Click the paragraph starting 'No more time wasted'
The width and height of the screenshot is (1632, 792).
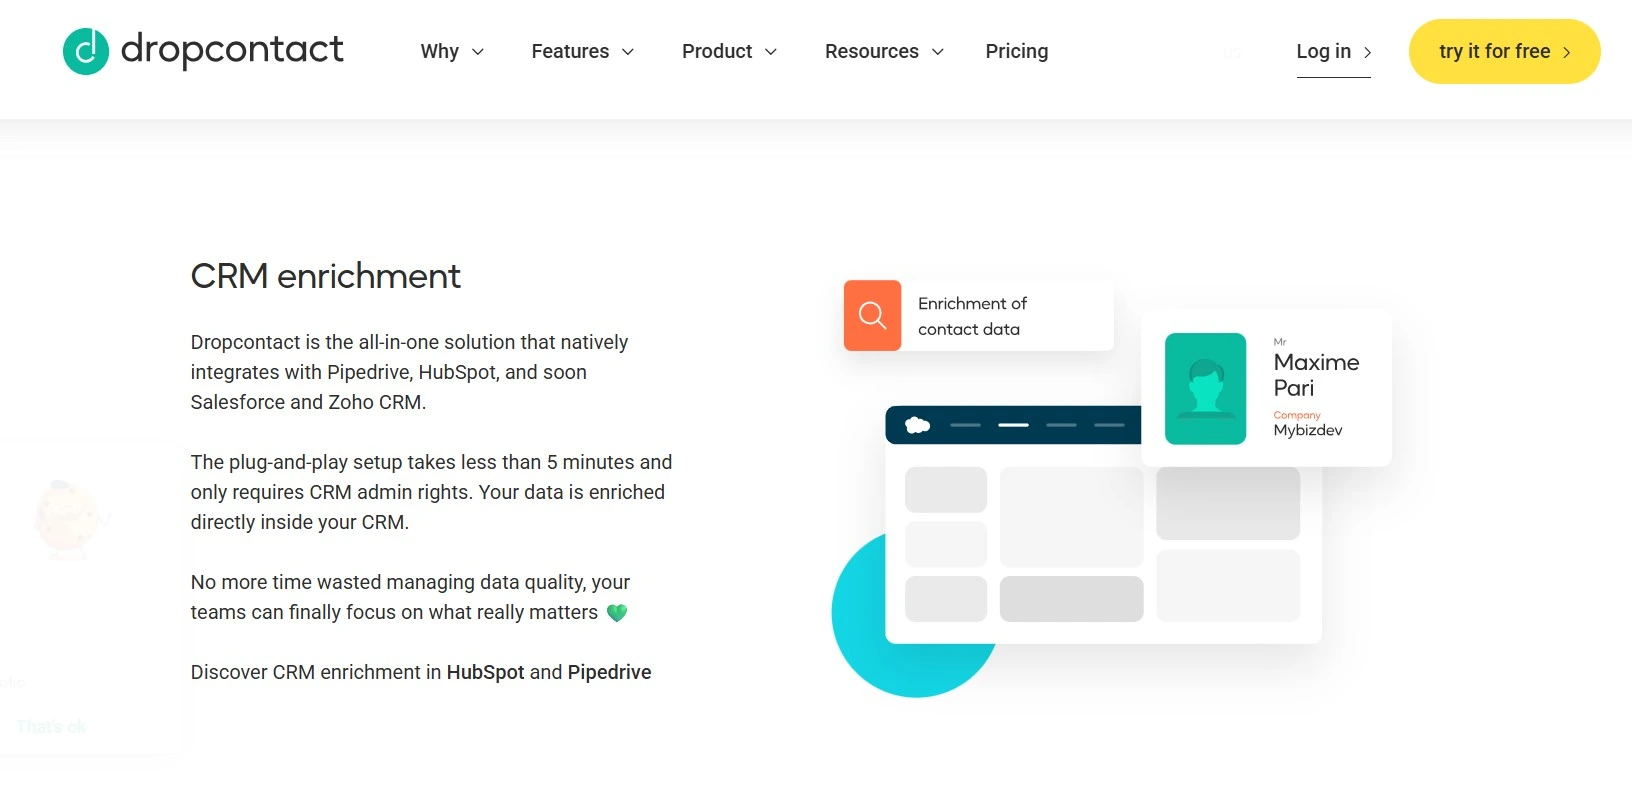click(410, 597)
